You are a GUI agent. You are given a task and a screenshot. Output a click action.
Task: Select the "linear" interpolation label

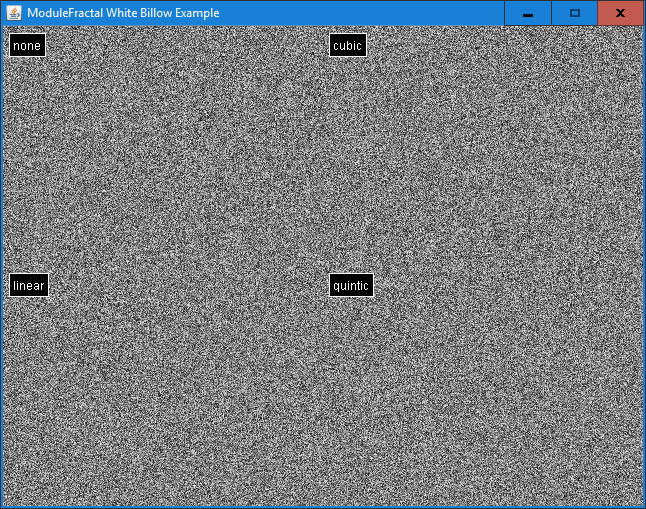click(x=29, y=285)
